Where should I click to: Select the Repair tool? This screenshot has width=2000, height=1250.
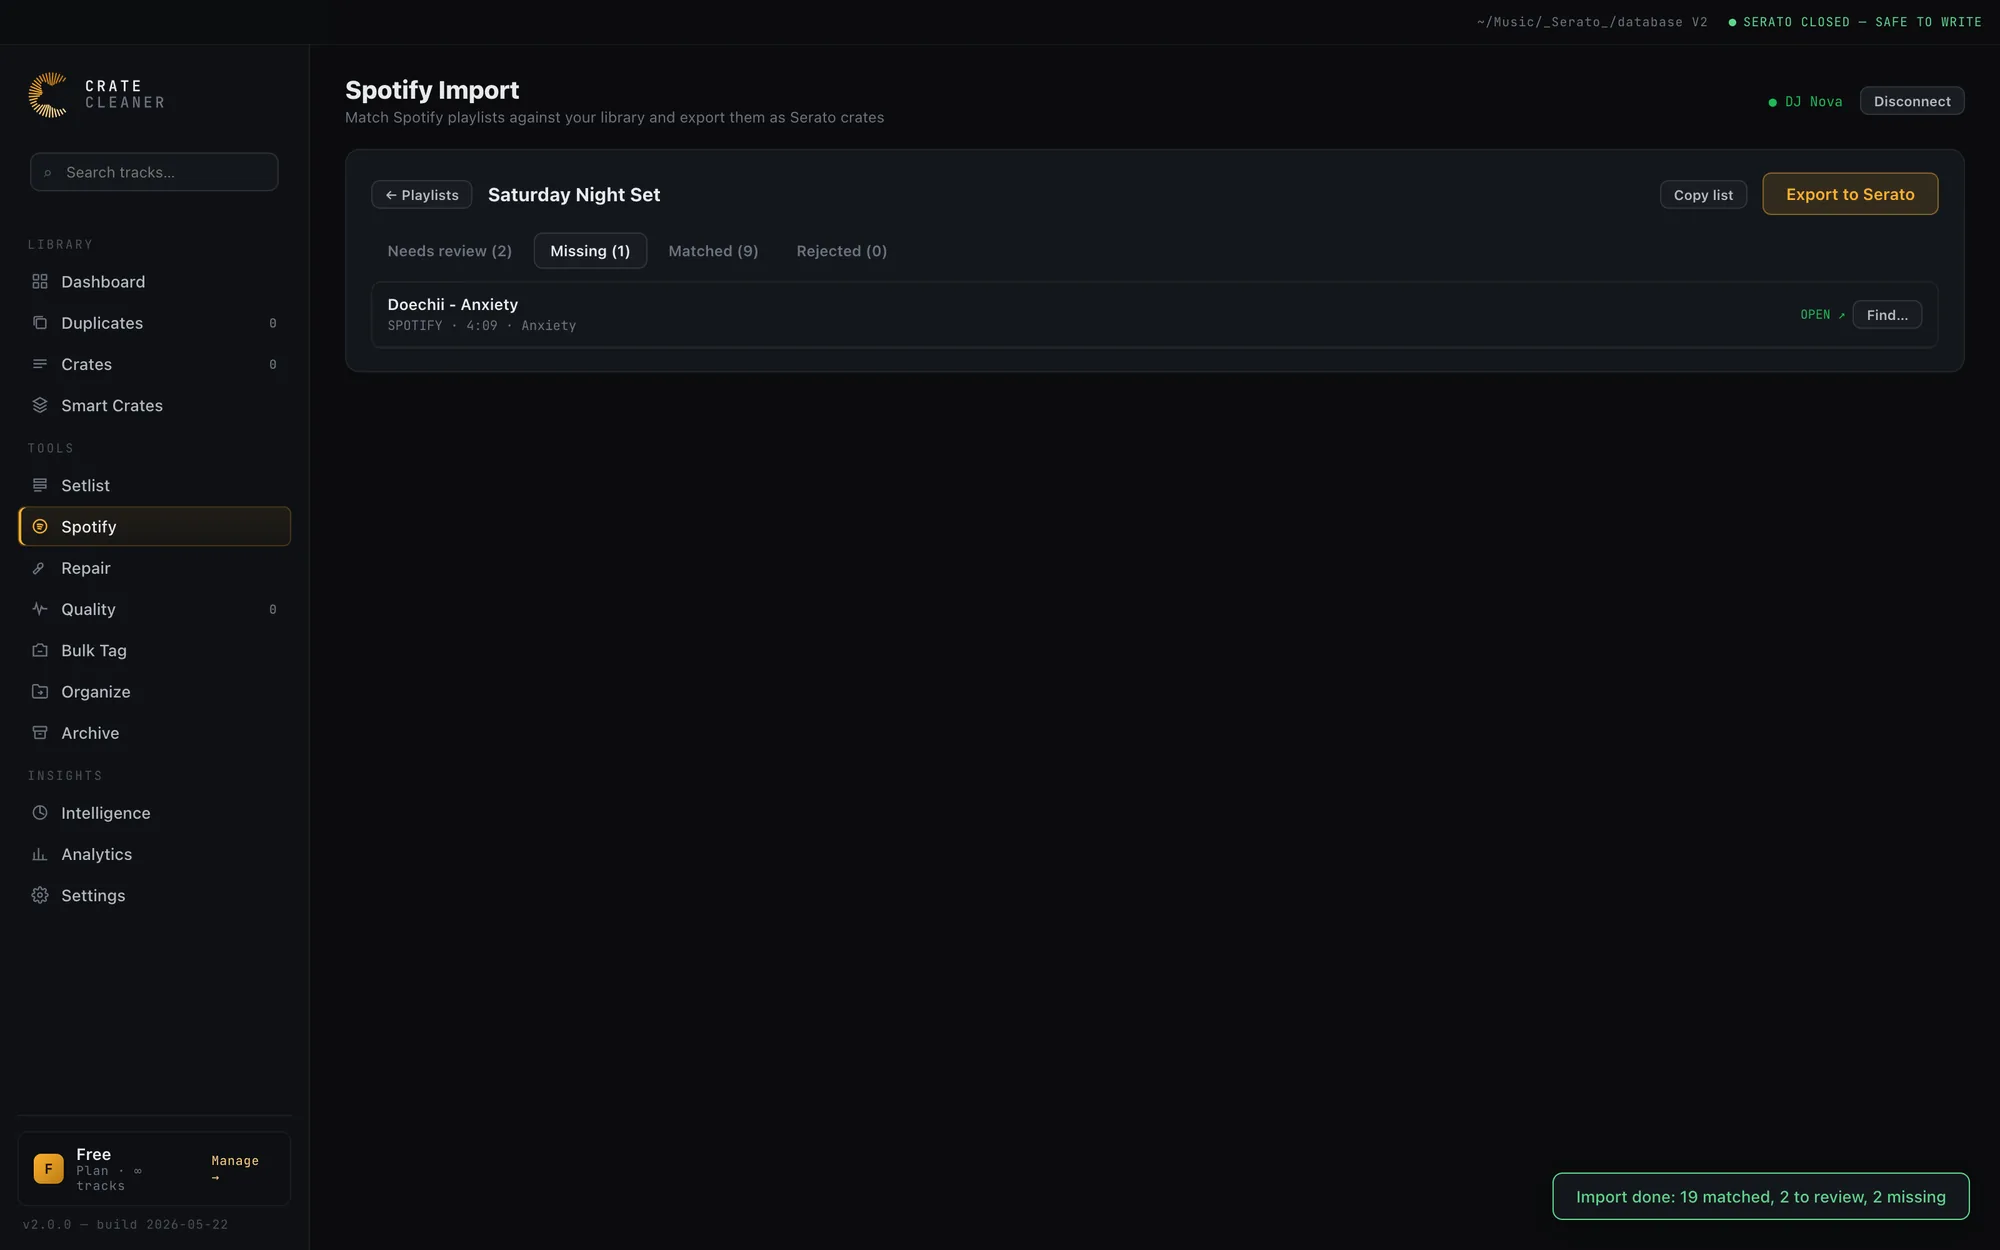pyautogui.click(x=155, y=568)
